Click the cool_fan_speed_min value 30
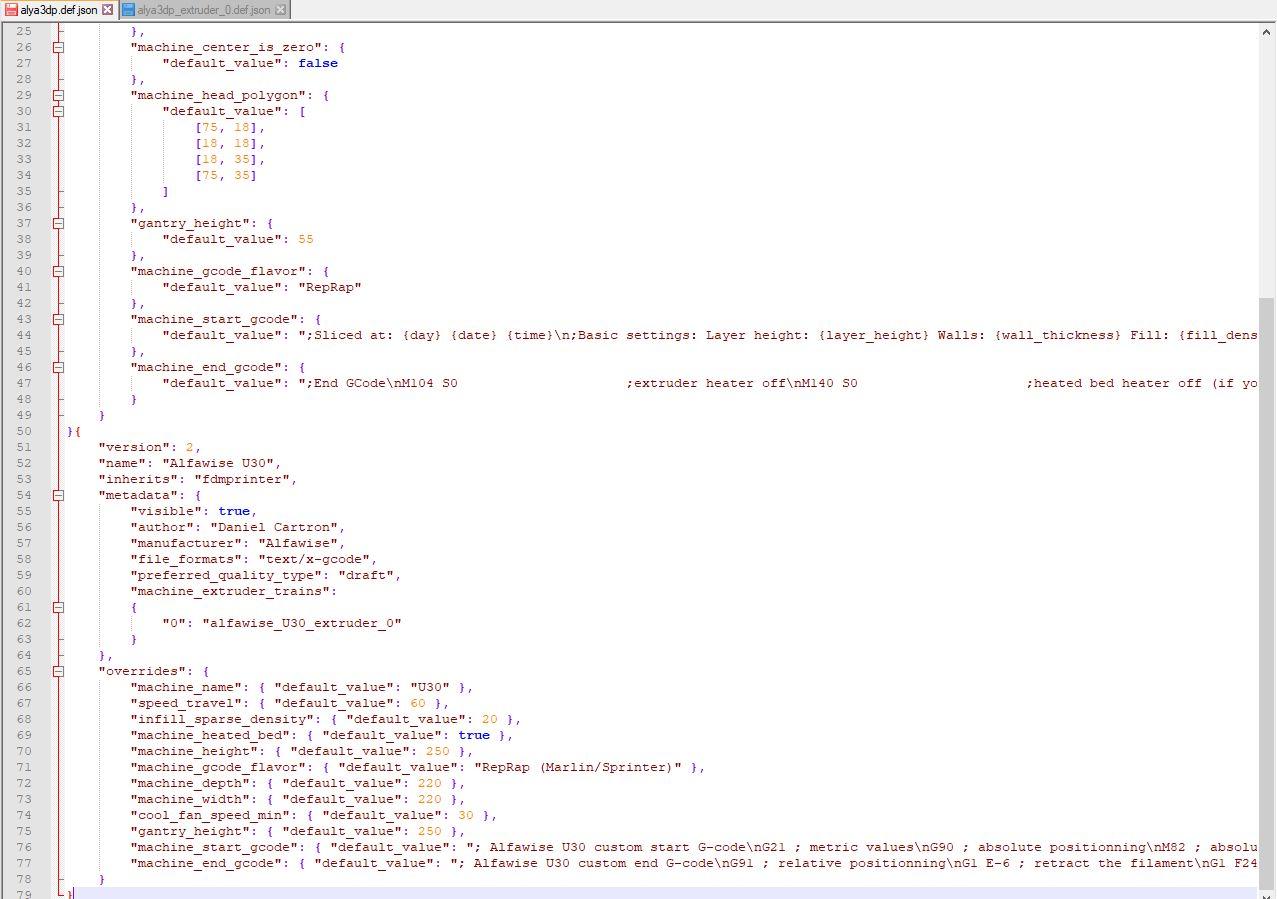Screen dimensions: 1277x899 [x=466, y=815]
